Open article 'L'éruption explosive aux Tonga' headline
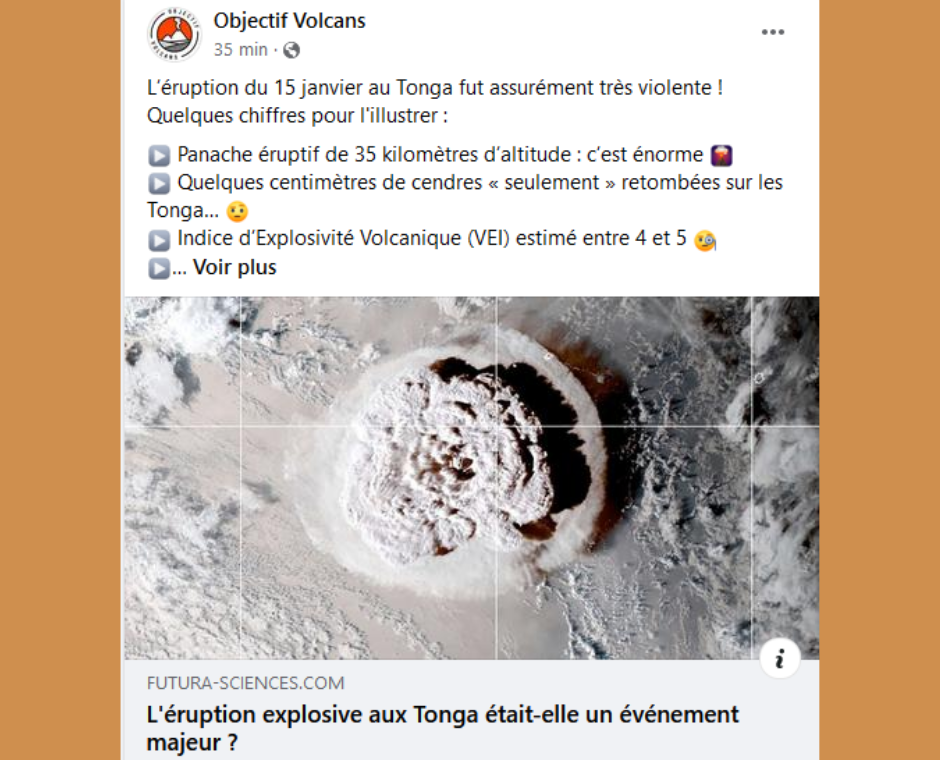940x760 pixels. pyautogui.click(x=442, y=728)
